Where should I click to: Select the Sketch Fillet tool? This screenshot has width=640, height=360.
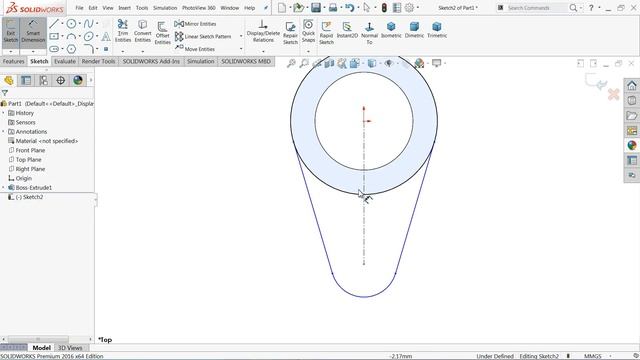point(89,49)
